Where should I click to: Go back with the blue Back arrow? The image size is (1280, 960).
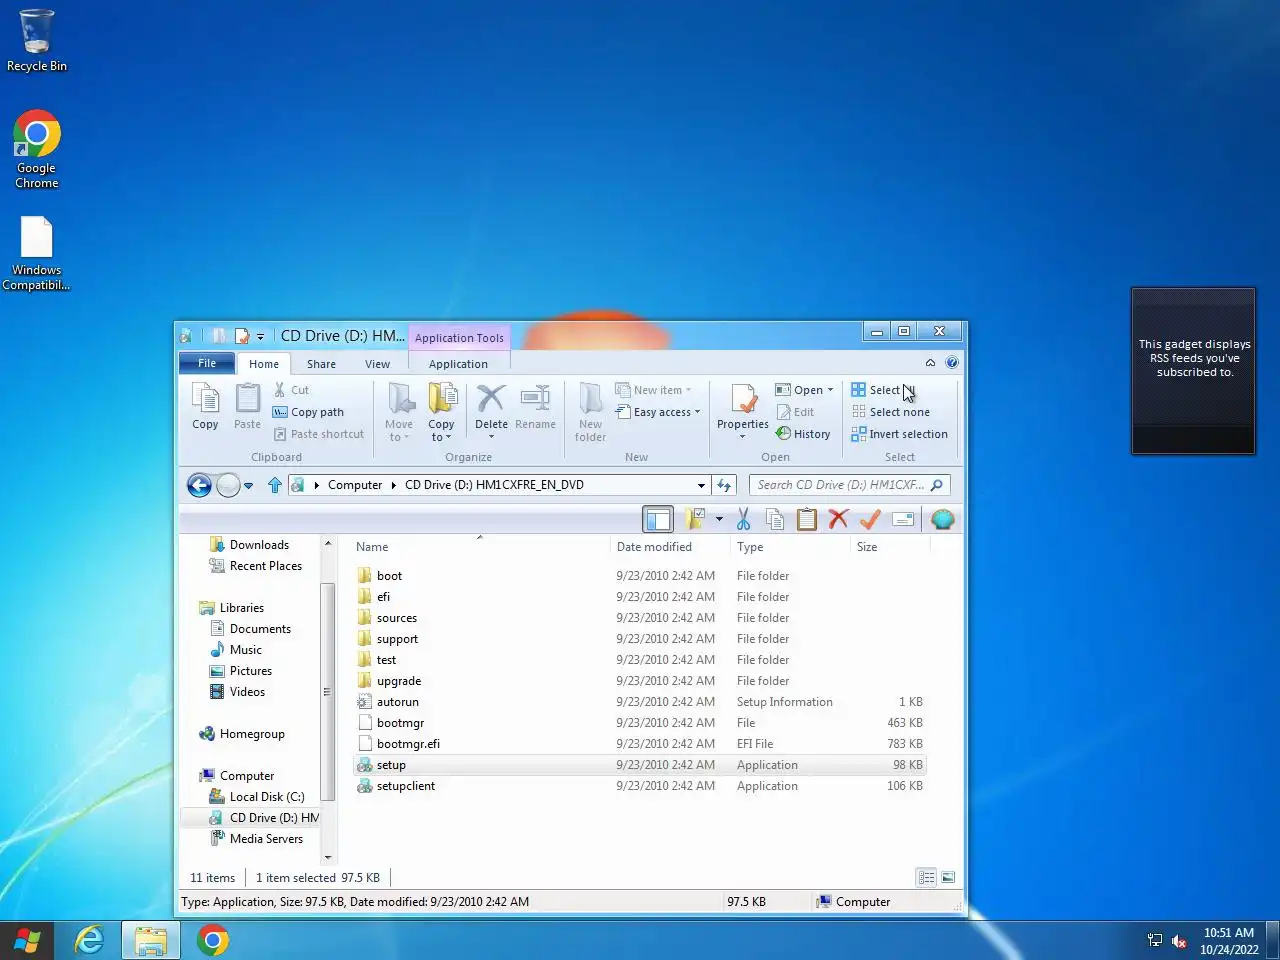point(199,485)
